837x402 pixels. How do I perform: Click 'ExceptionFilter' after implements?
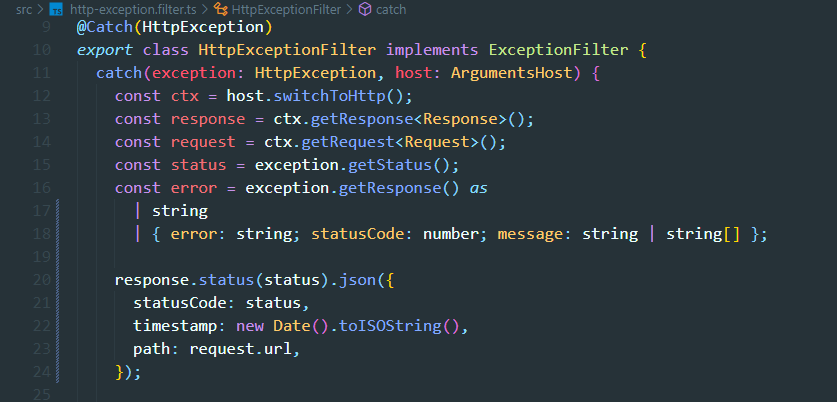click(559, 50)
